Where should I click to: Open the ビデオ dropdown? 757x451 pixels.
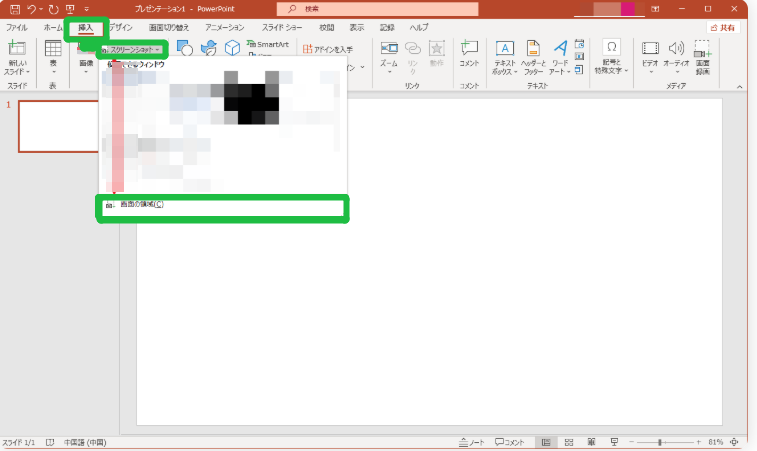(650, 58)
